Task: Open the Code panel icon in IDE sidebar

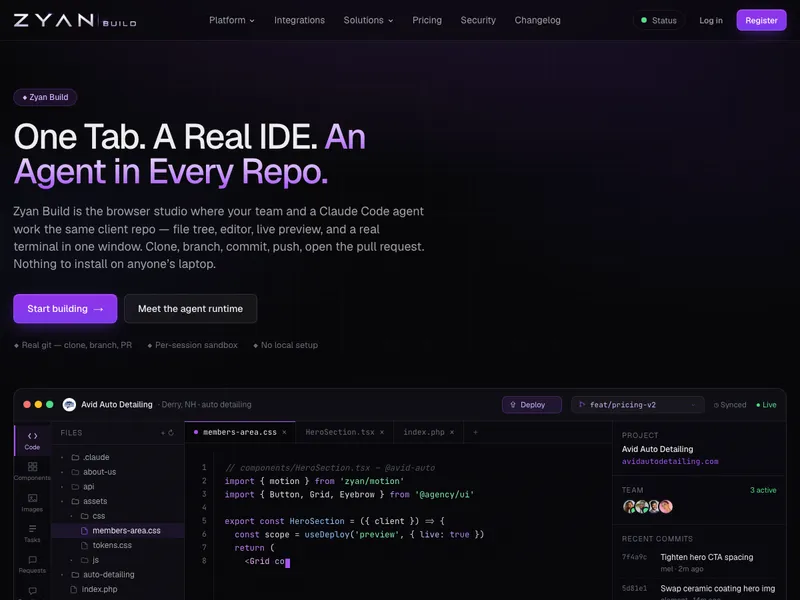Action: [32, 440]
